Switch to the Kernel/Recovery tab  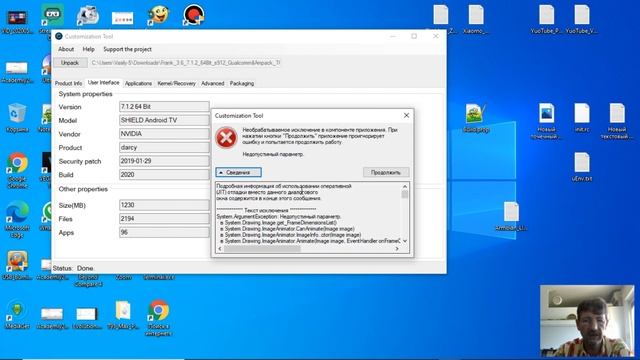click(x=176, y=83)
